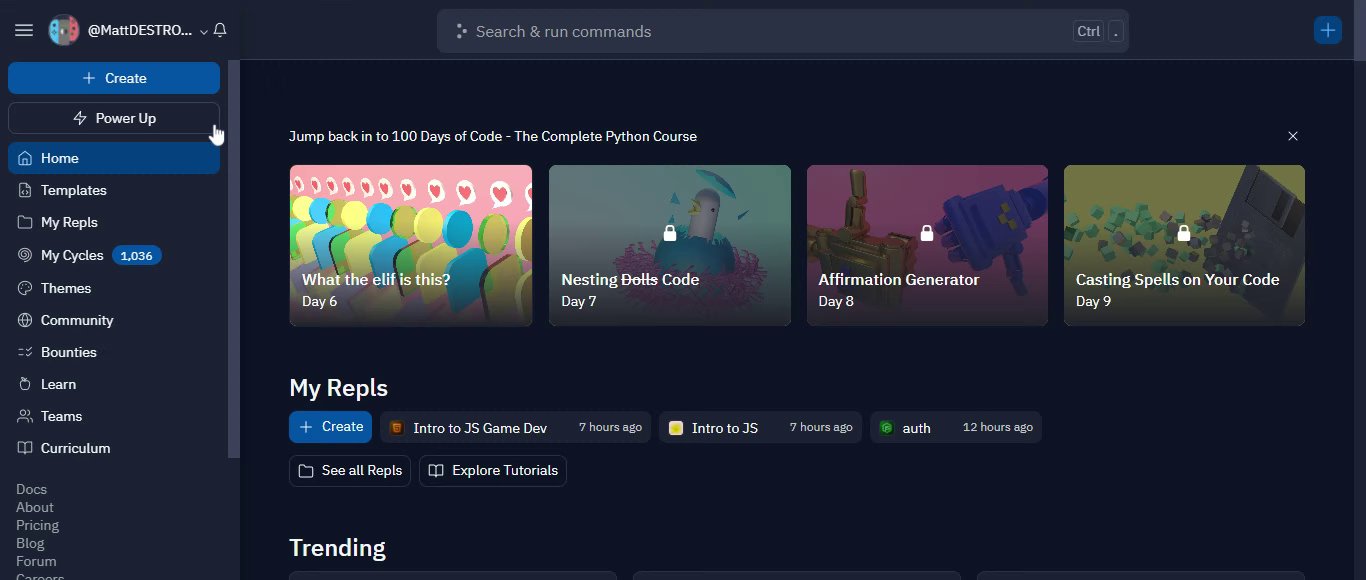Viewport: 1366px width, 580px height.
Task: Click the Templates file icon
Action: pyautogui.click(x=25, y=190)
